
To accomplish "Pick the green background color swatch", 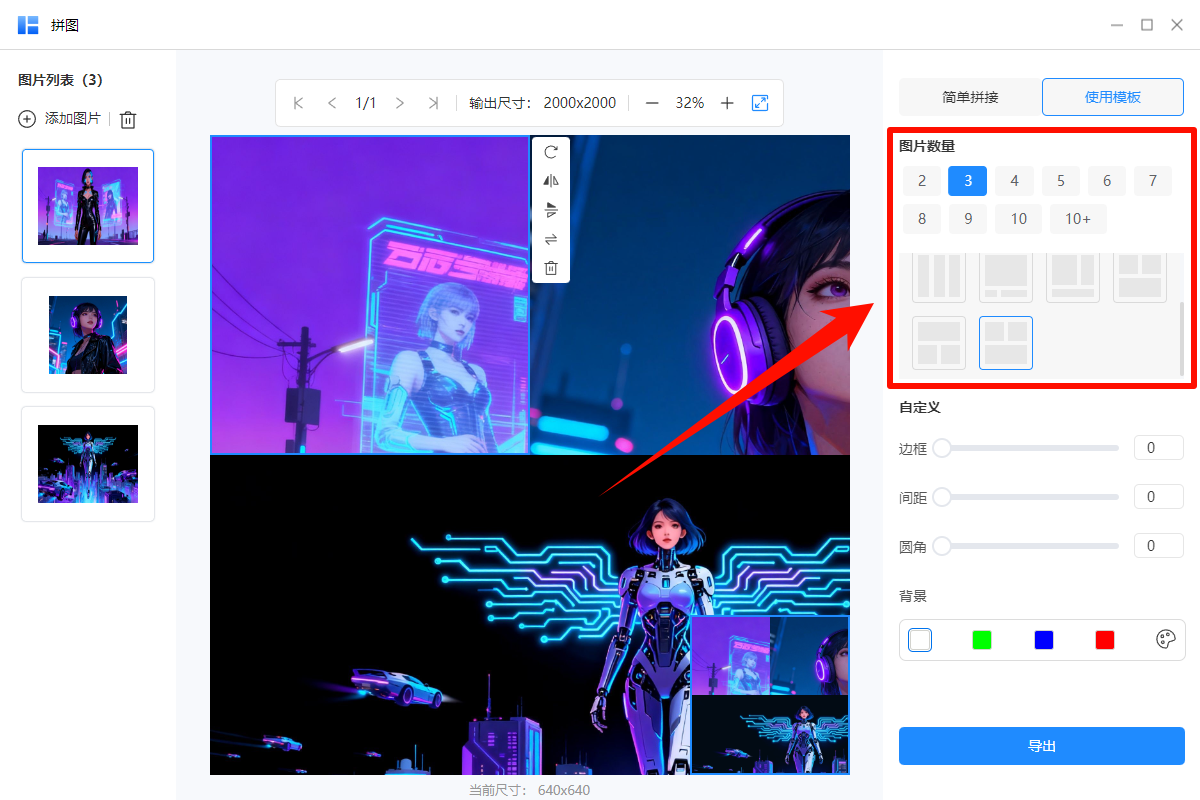I will pos(981,640).
